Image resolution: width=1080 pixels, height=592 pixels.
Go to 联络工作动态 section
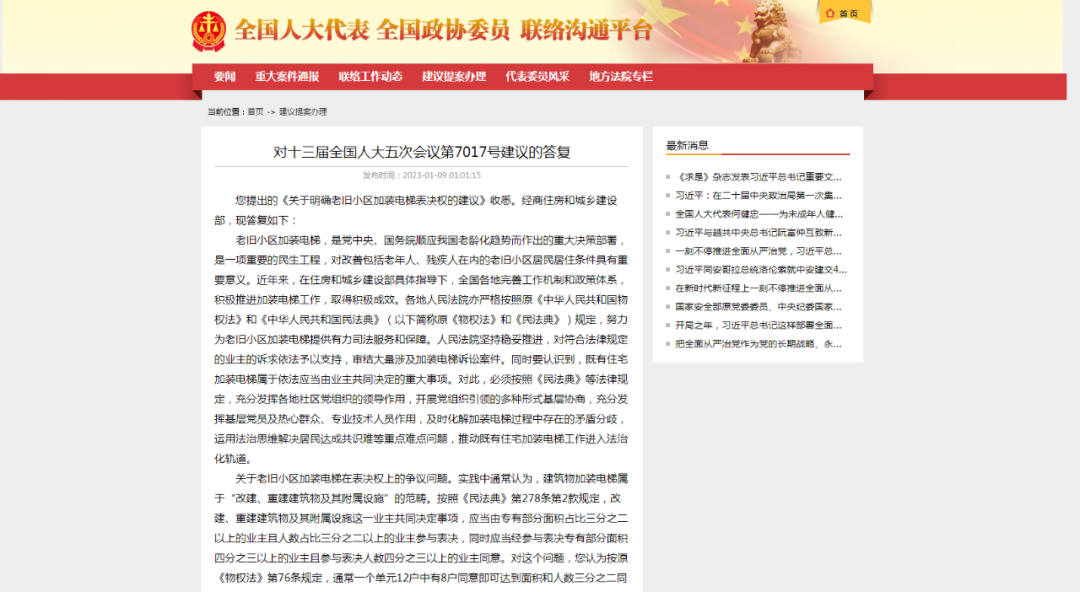(x=370, y=77)
